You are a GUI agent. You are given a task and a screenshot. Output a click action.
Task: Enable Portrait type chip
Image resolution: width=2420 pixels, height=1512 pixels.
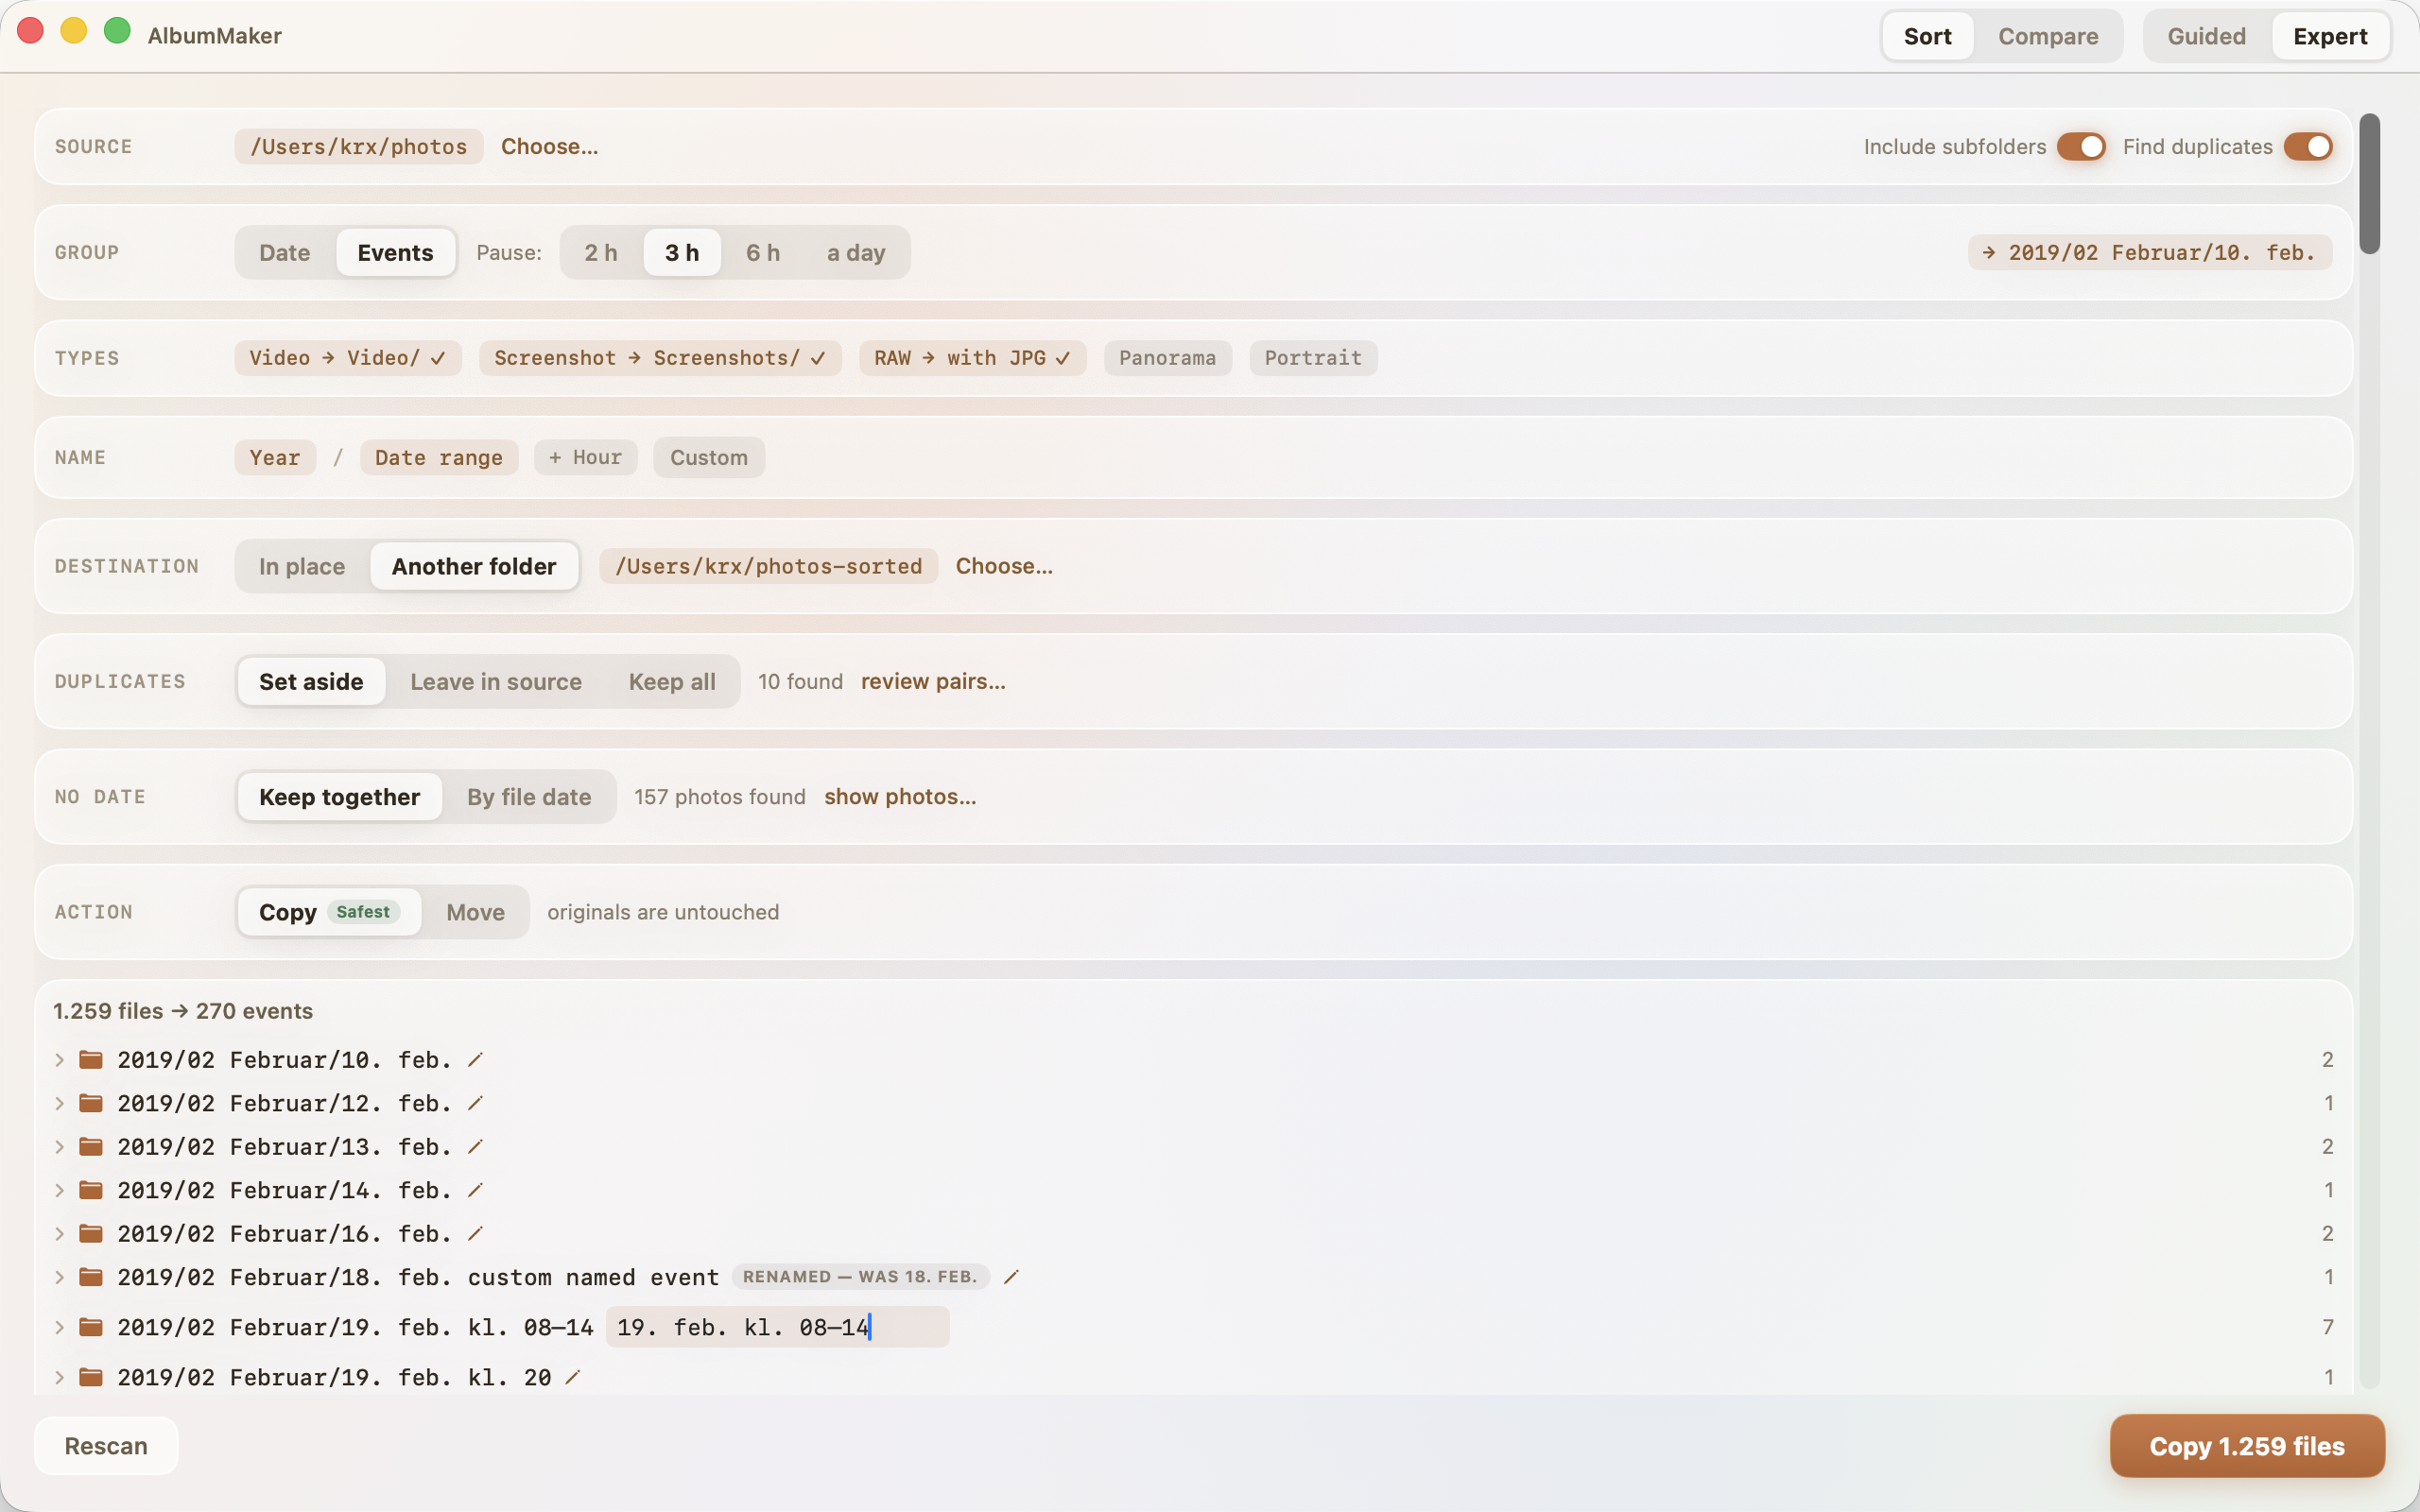[x=1313, y=358]
